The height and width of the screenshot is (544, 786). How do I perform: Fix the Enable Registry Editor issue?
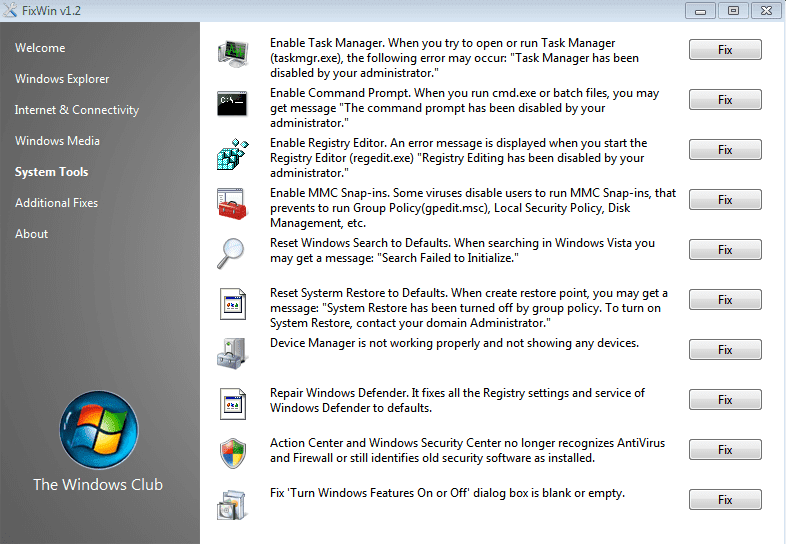[725, 149]
